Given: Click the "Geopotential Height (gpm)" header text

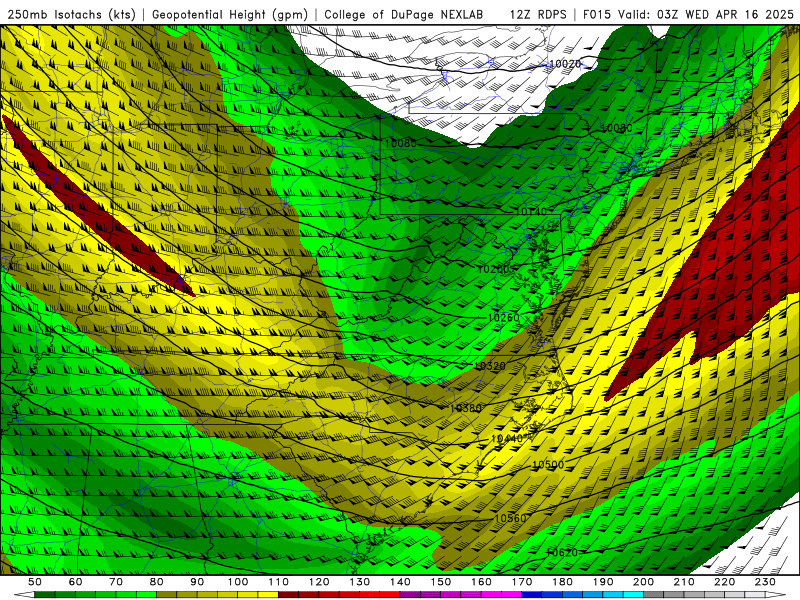Looking at the screenshot, I should click(230, 15).
